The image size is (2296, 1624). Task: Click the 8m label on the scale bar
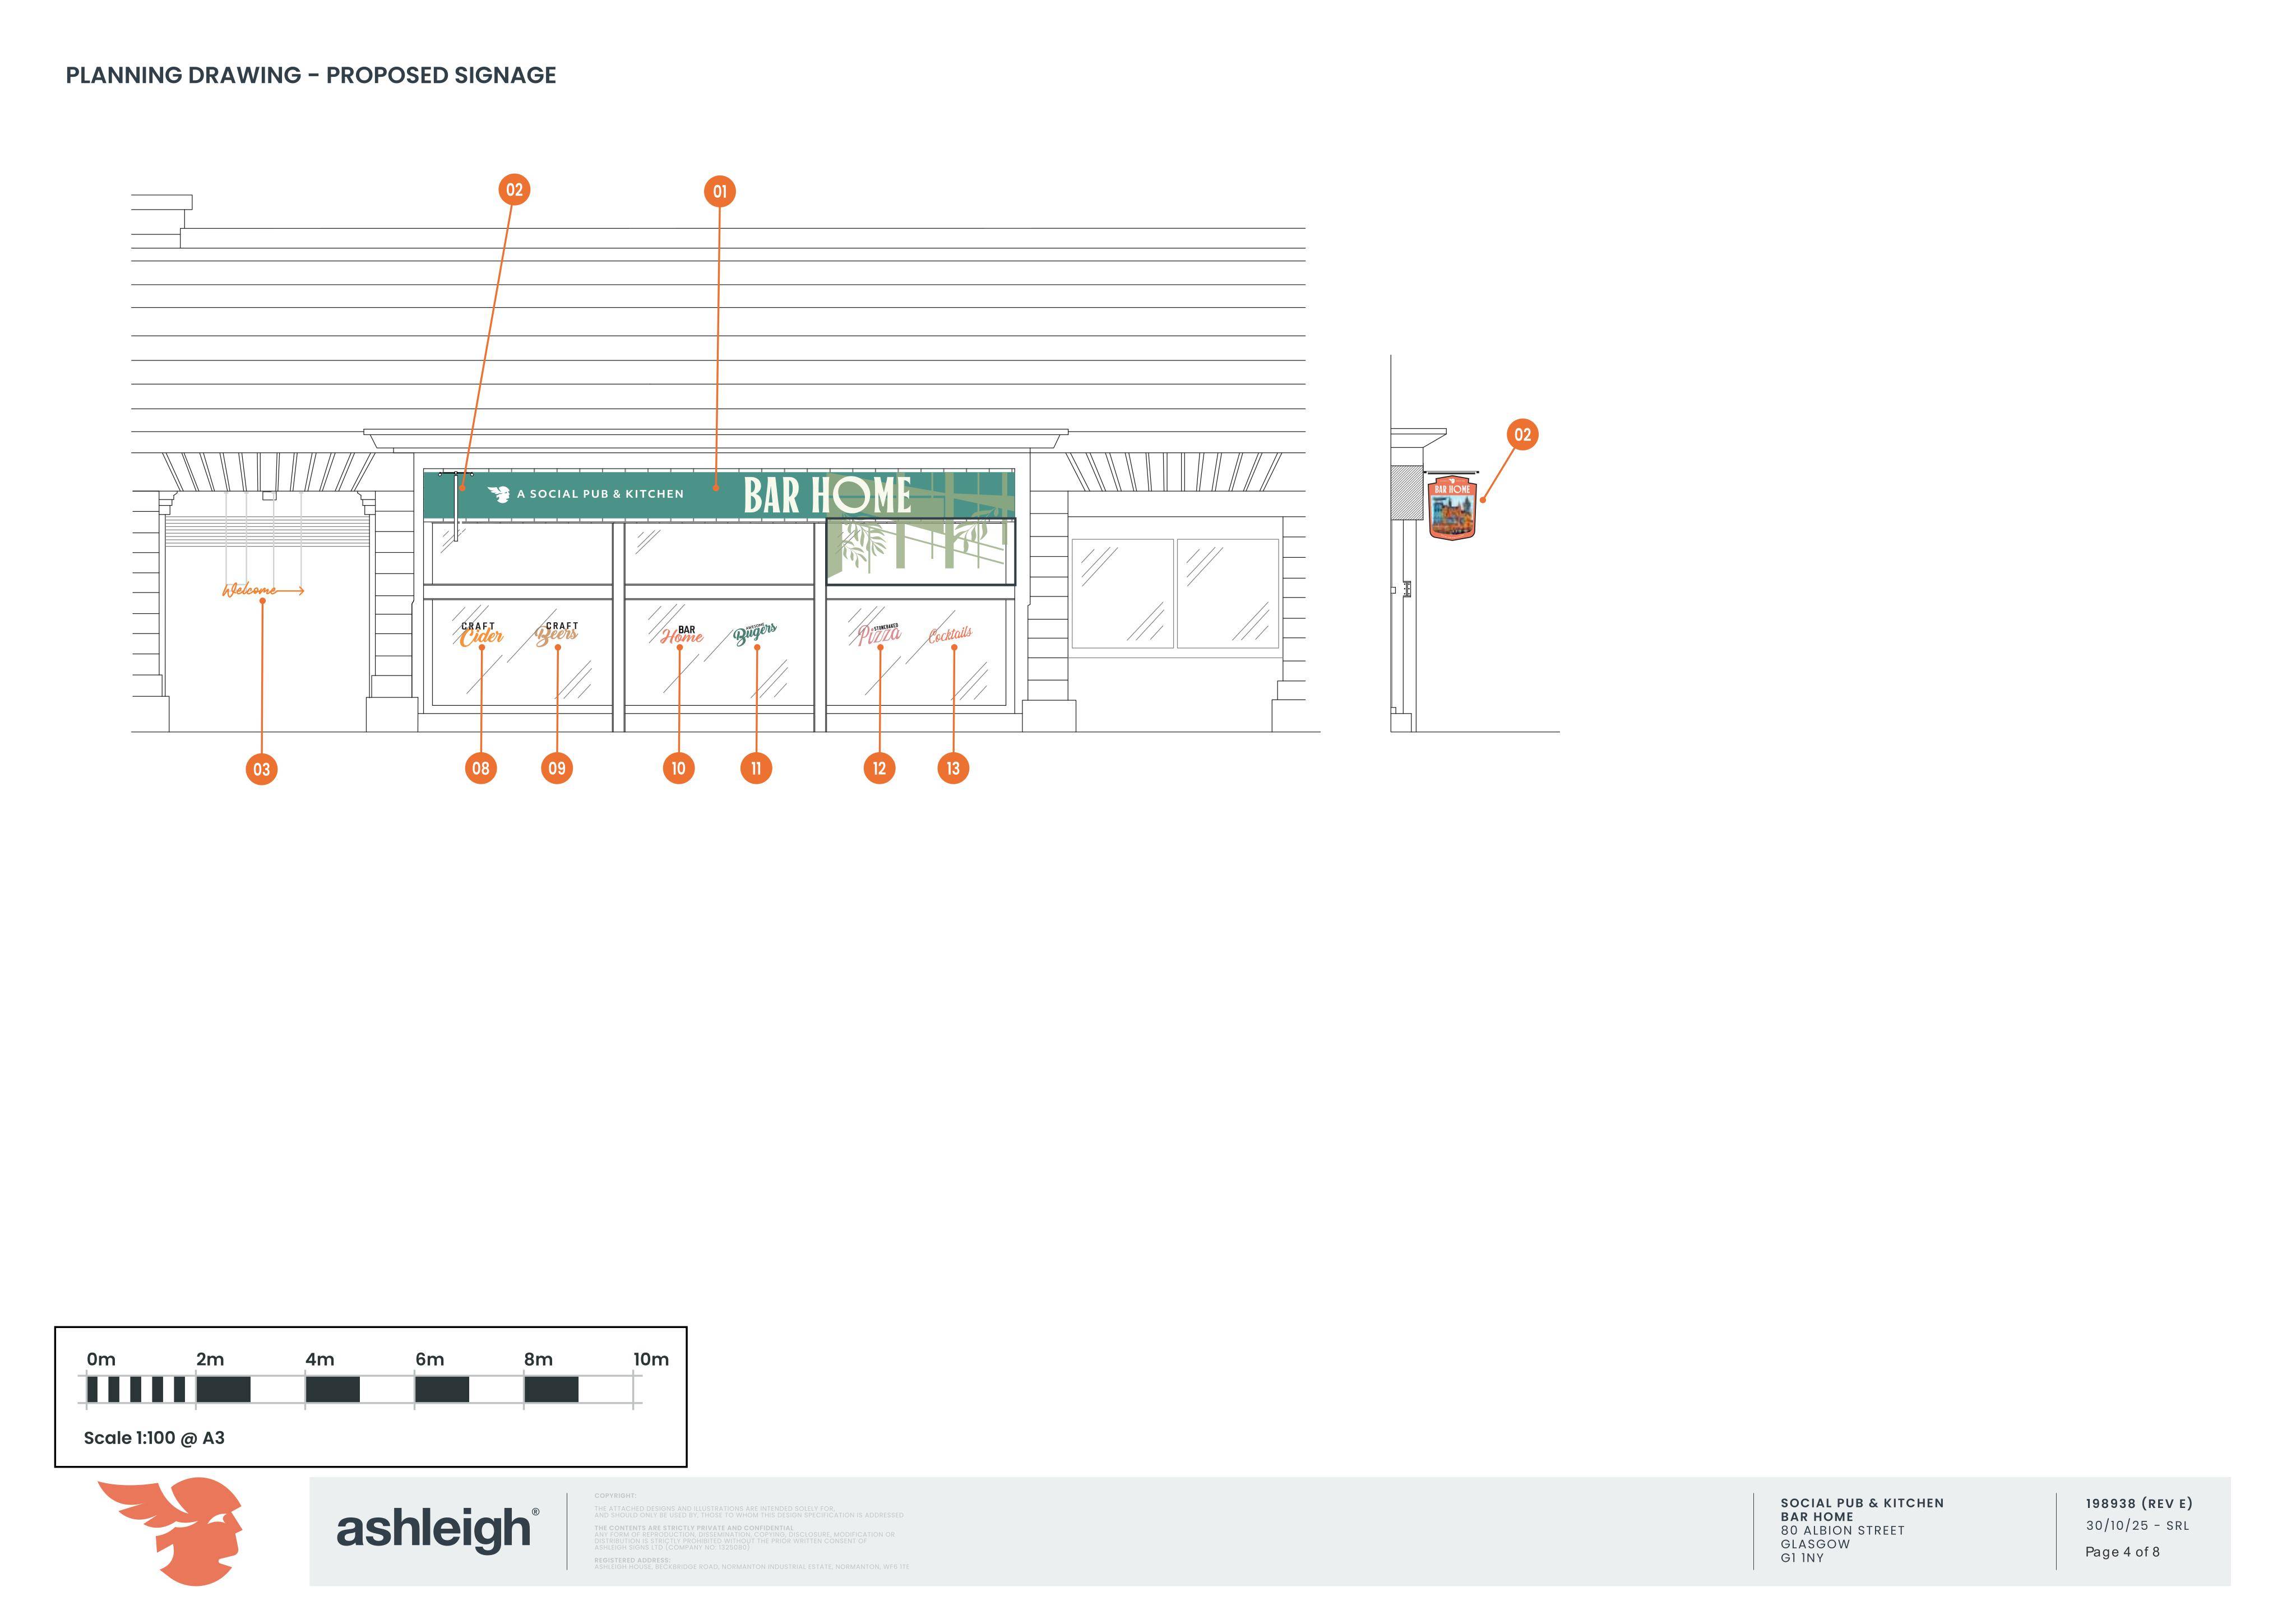point(538,1360)
